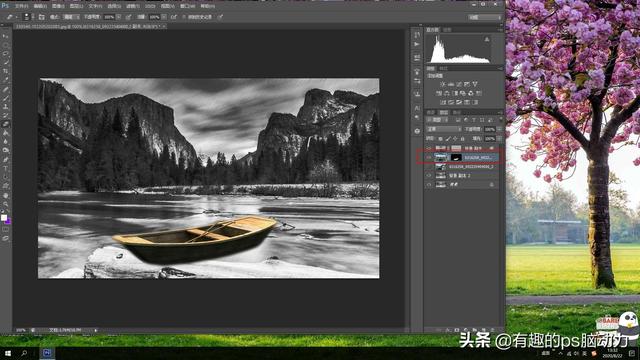Select the Rectangular Marquee tool

[5, 45]
